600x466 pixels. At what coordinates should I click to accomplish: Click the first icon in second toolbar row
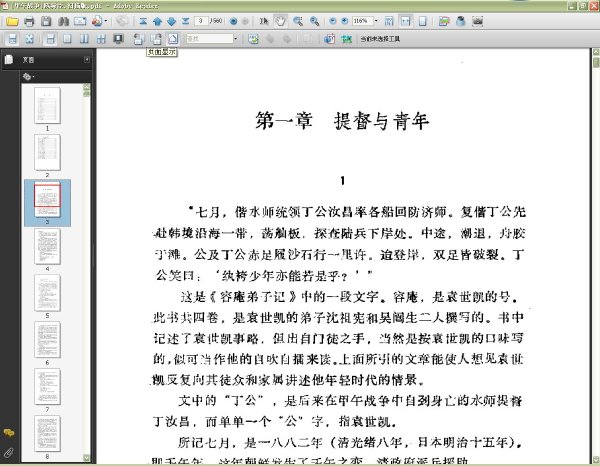click(x=13, y=39)
